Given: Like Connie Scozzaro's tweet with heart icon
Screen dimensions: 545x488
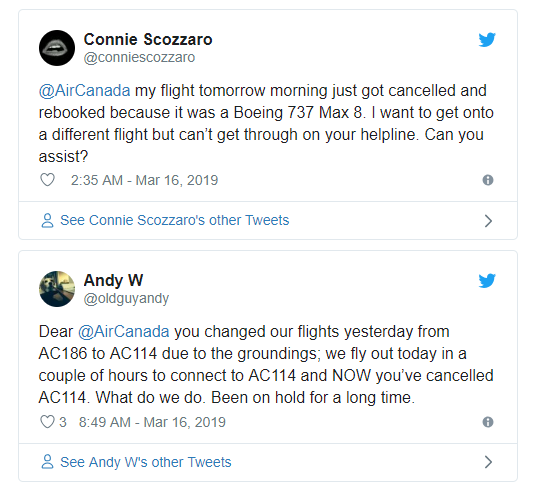Looking at the screenshot, I should coord(48,180).
